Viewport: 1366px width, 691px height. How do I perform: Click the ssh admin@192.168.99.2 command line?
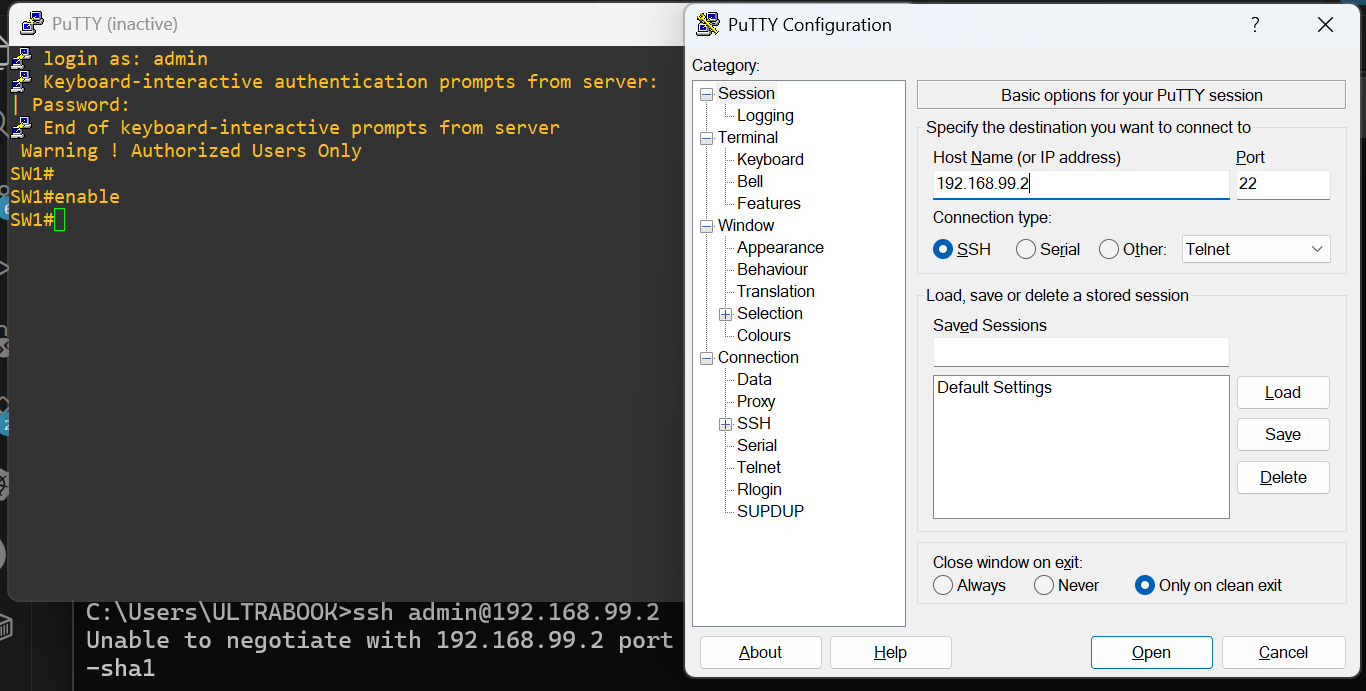[373, 612]
